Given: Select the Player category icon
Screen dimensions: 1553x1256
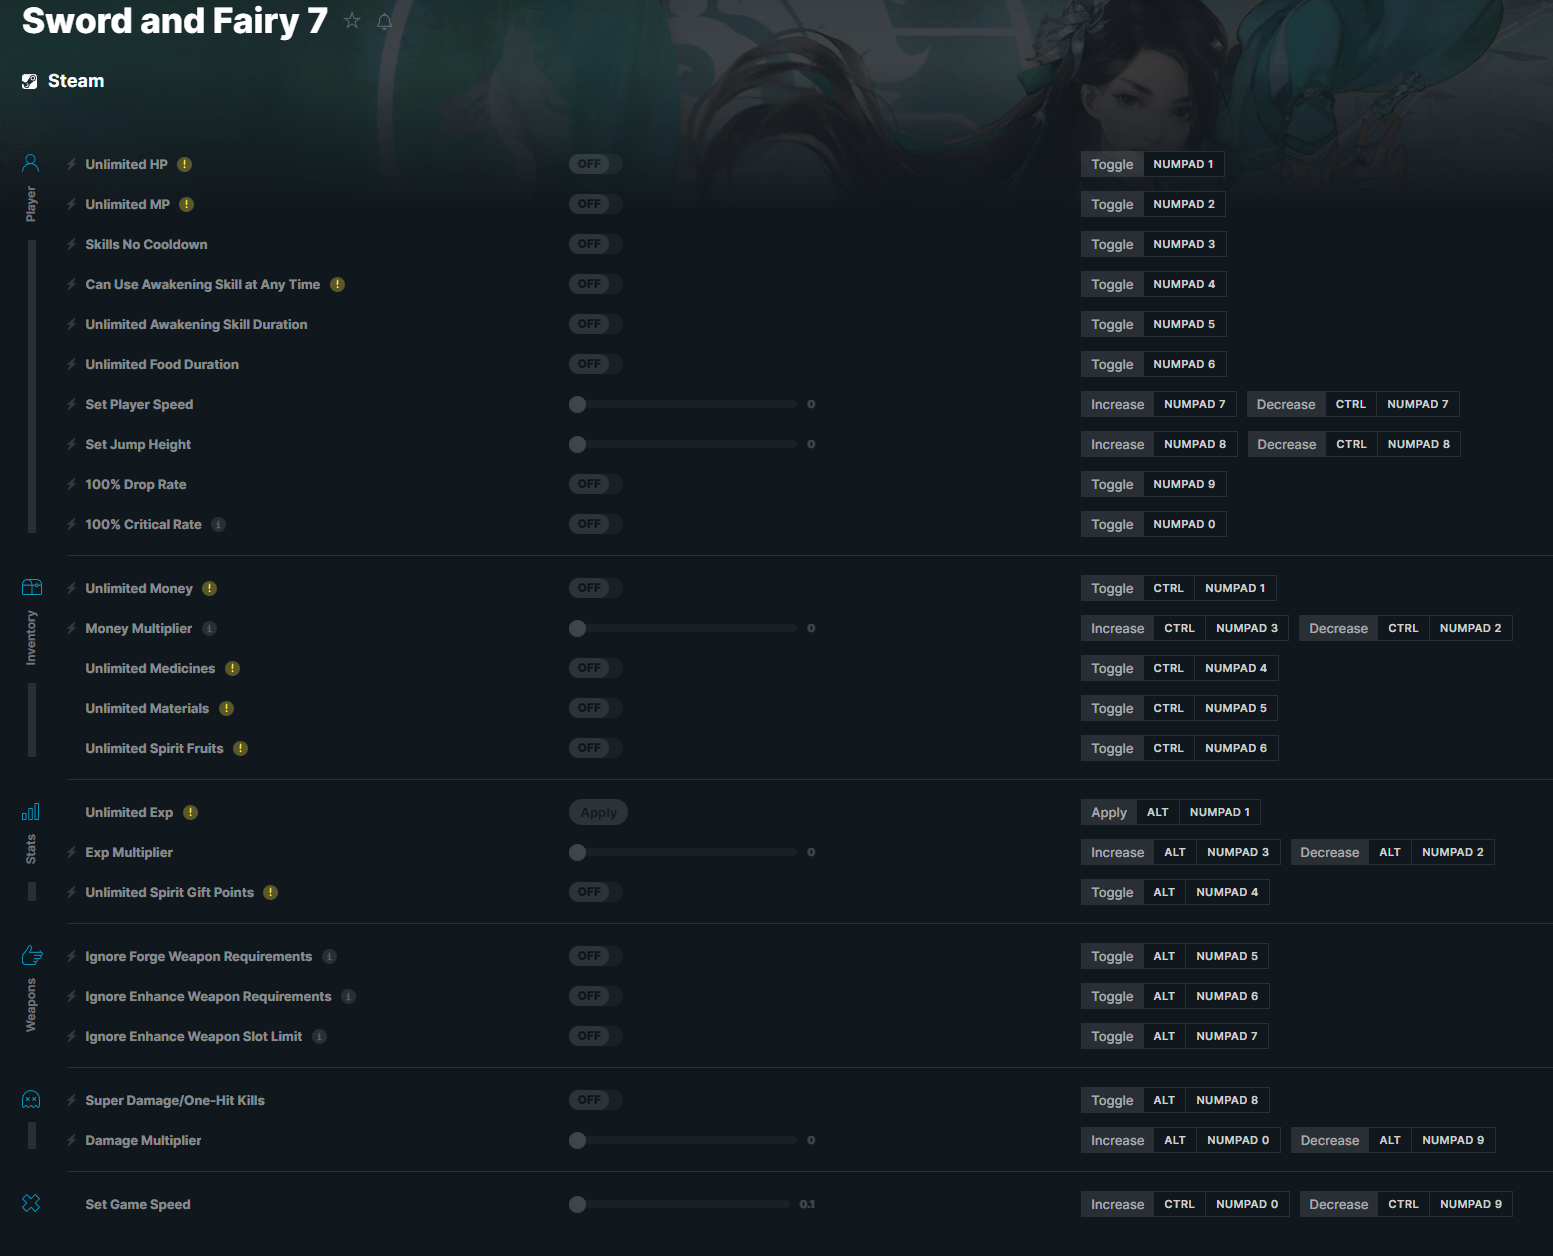Looking at the screenshot, I should click(x=31, y=162).
